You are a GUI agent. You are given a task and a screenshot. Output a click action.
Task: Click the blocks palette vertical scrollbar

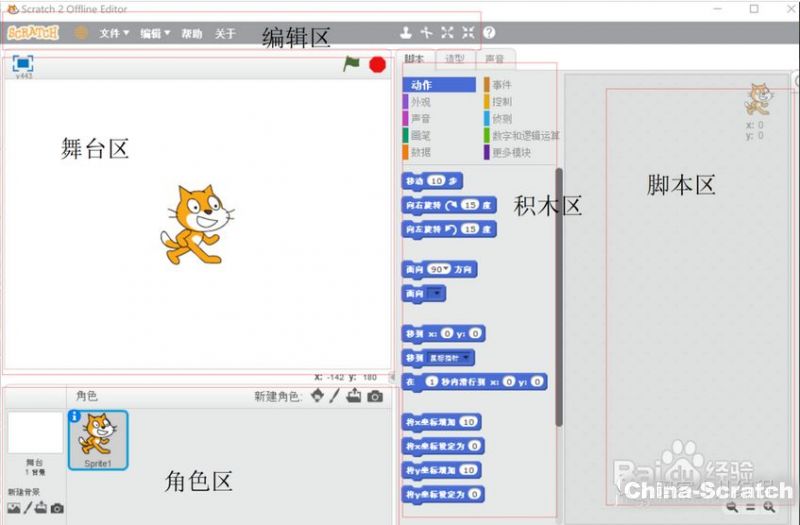tap(558, 300)
